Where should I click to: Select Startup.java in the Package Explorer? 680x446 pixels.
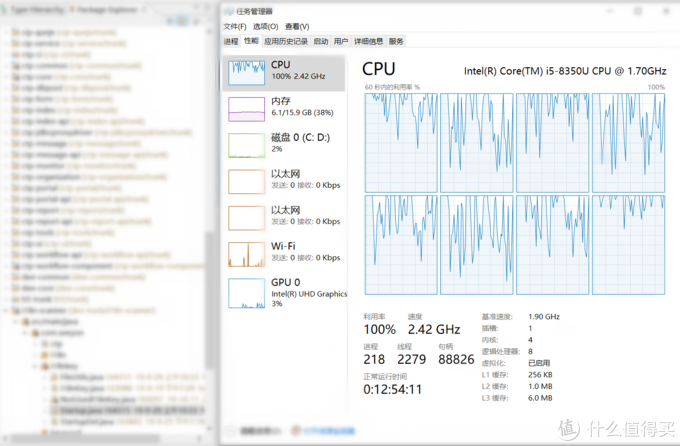127,410
